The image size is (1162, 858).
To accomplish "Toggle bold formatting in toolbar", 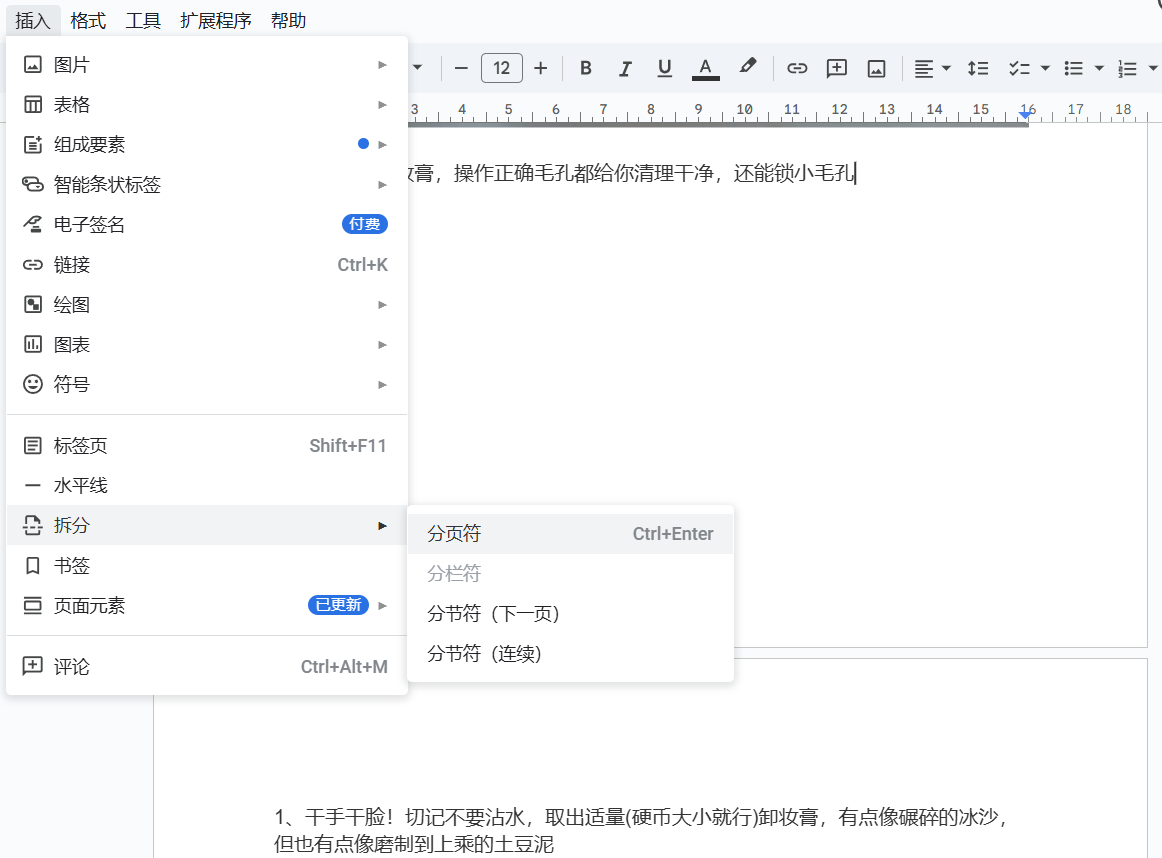I will pos(586,68).
